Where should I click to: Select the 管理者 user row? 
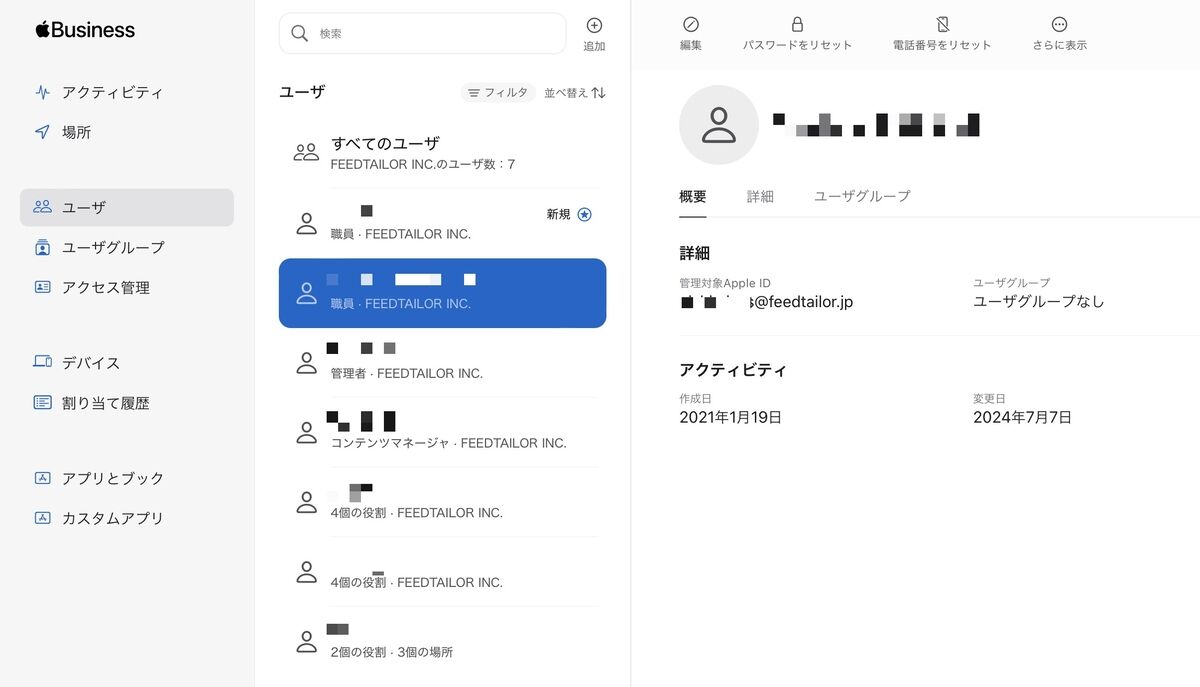point(442,362)
